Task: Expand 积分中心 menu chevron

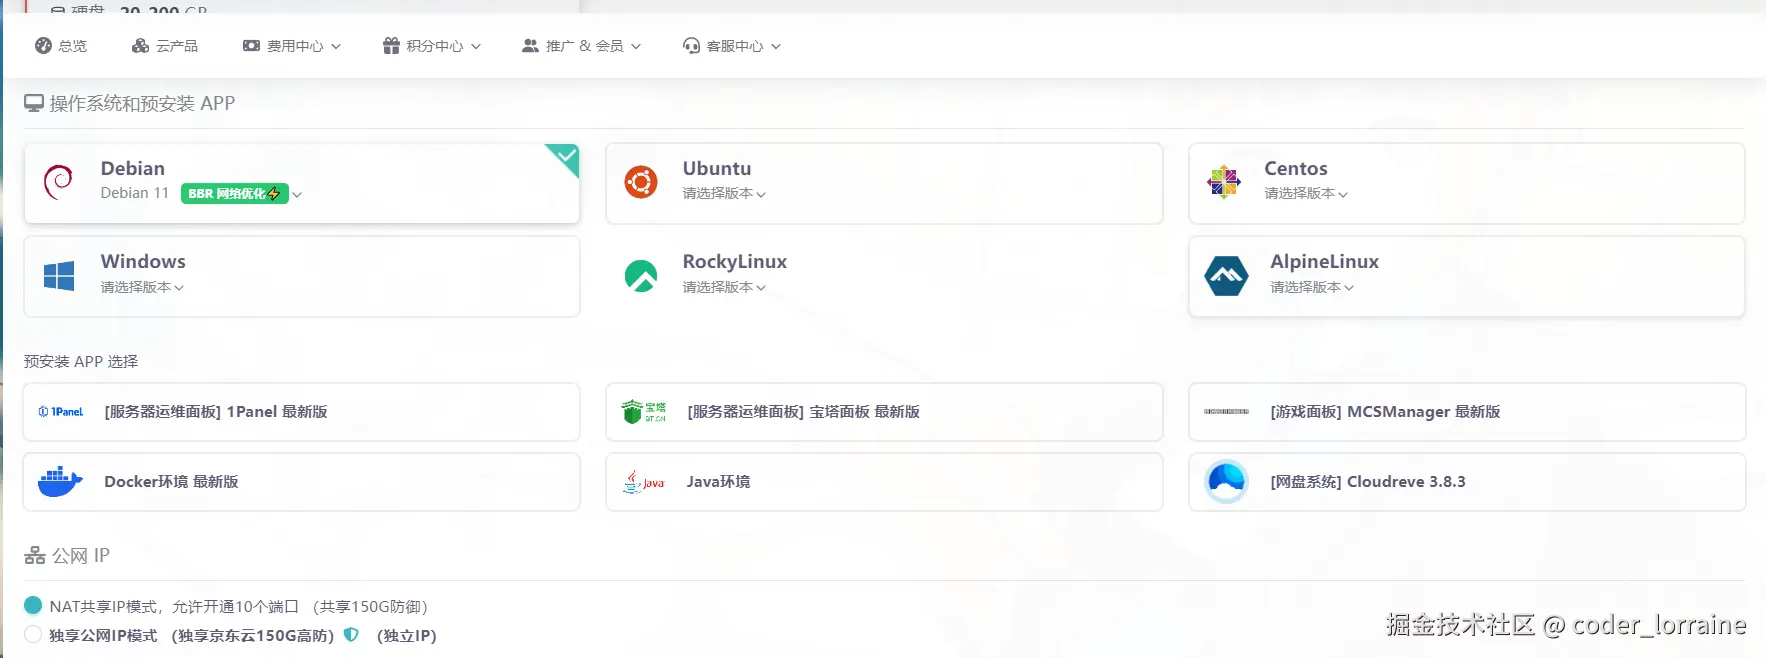Action: (476, 46)
